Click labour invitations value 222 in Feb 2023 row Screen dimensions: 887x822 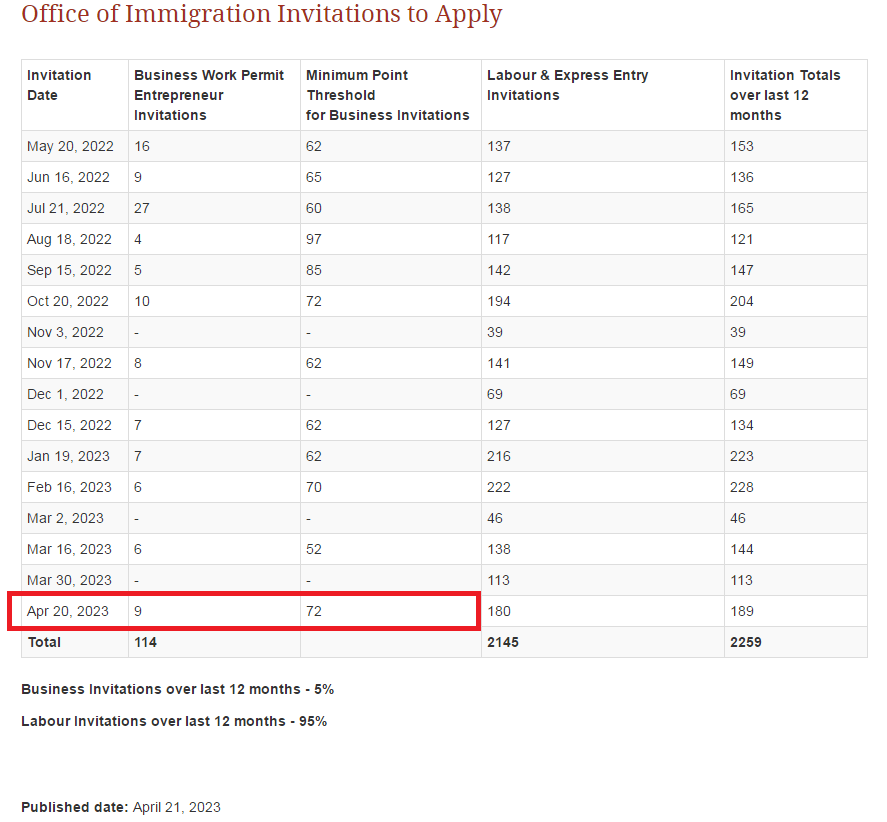[499, 488]
